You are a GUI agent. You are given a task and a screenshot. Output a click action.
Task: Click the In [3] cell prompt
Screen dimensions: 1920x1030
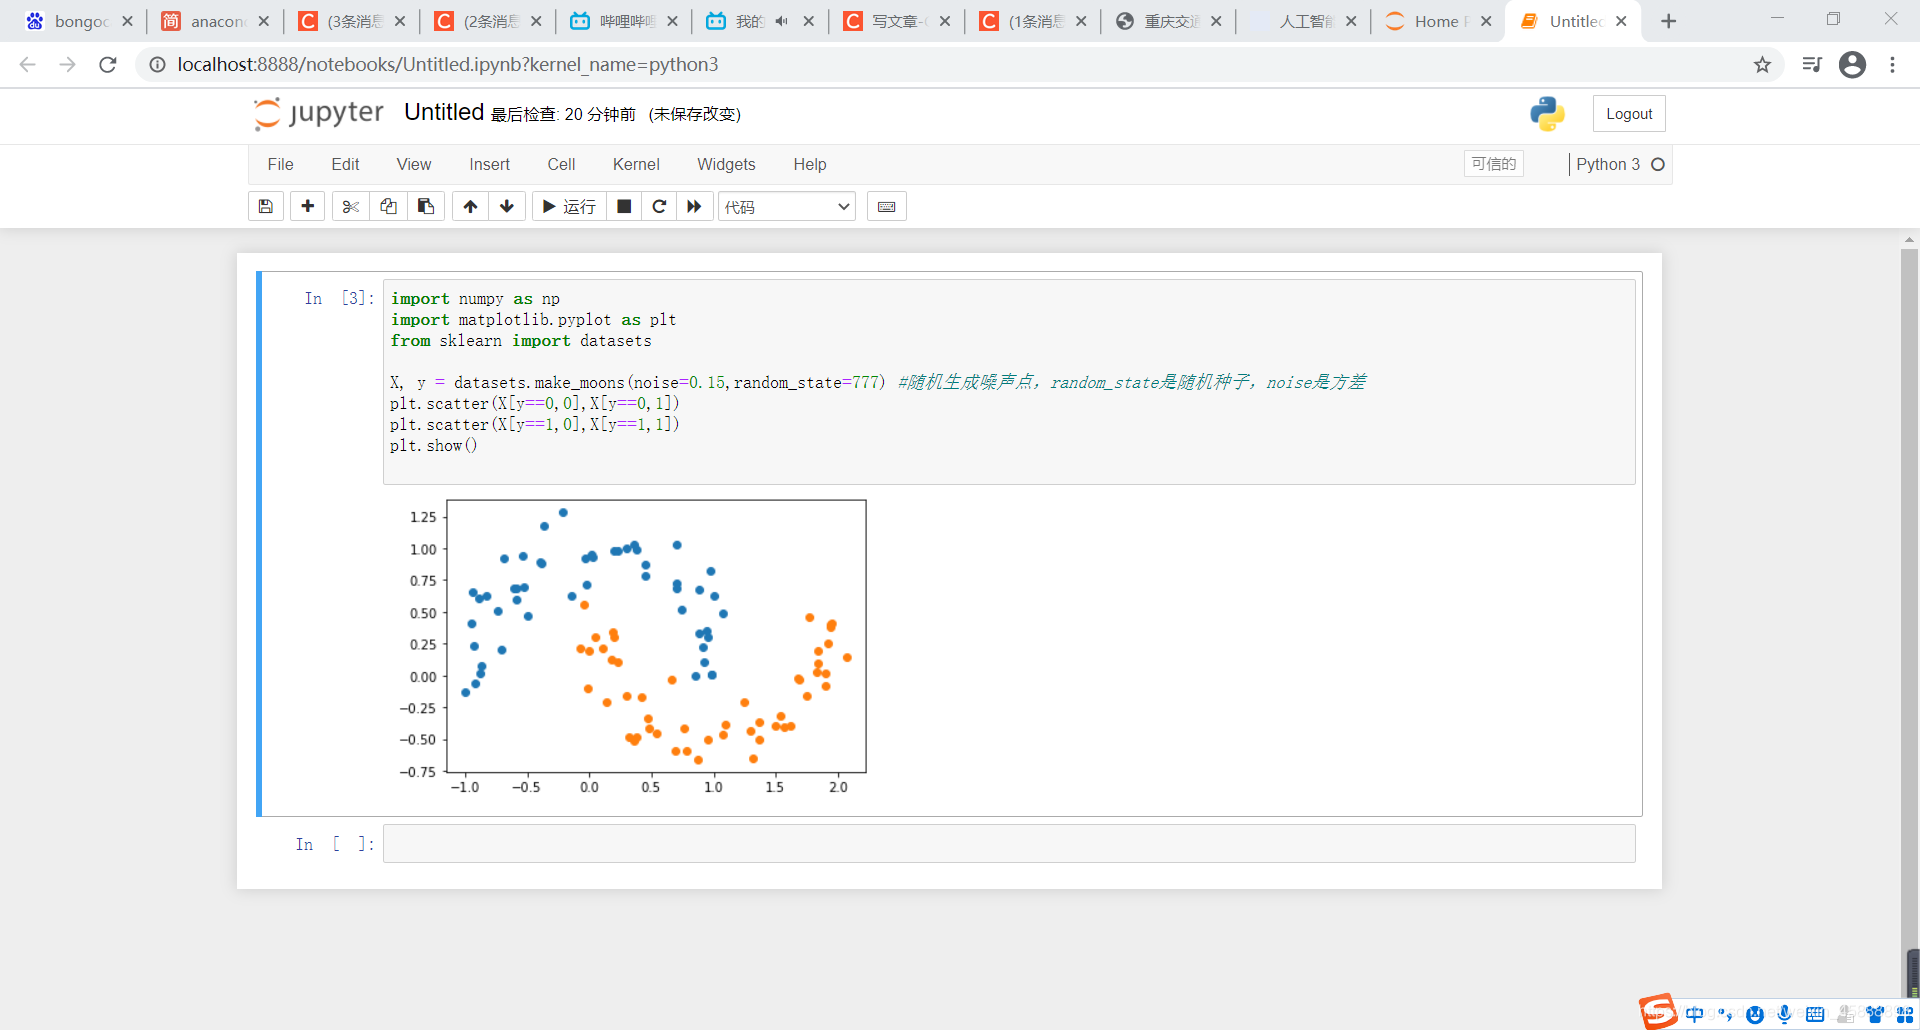pyautogui.click(x=339, y=298)
